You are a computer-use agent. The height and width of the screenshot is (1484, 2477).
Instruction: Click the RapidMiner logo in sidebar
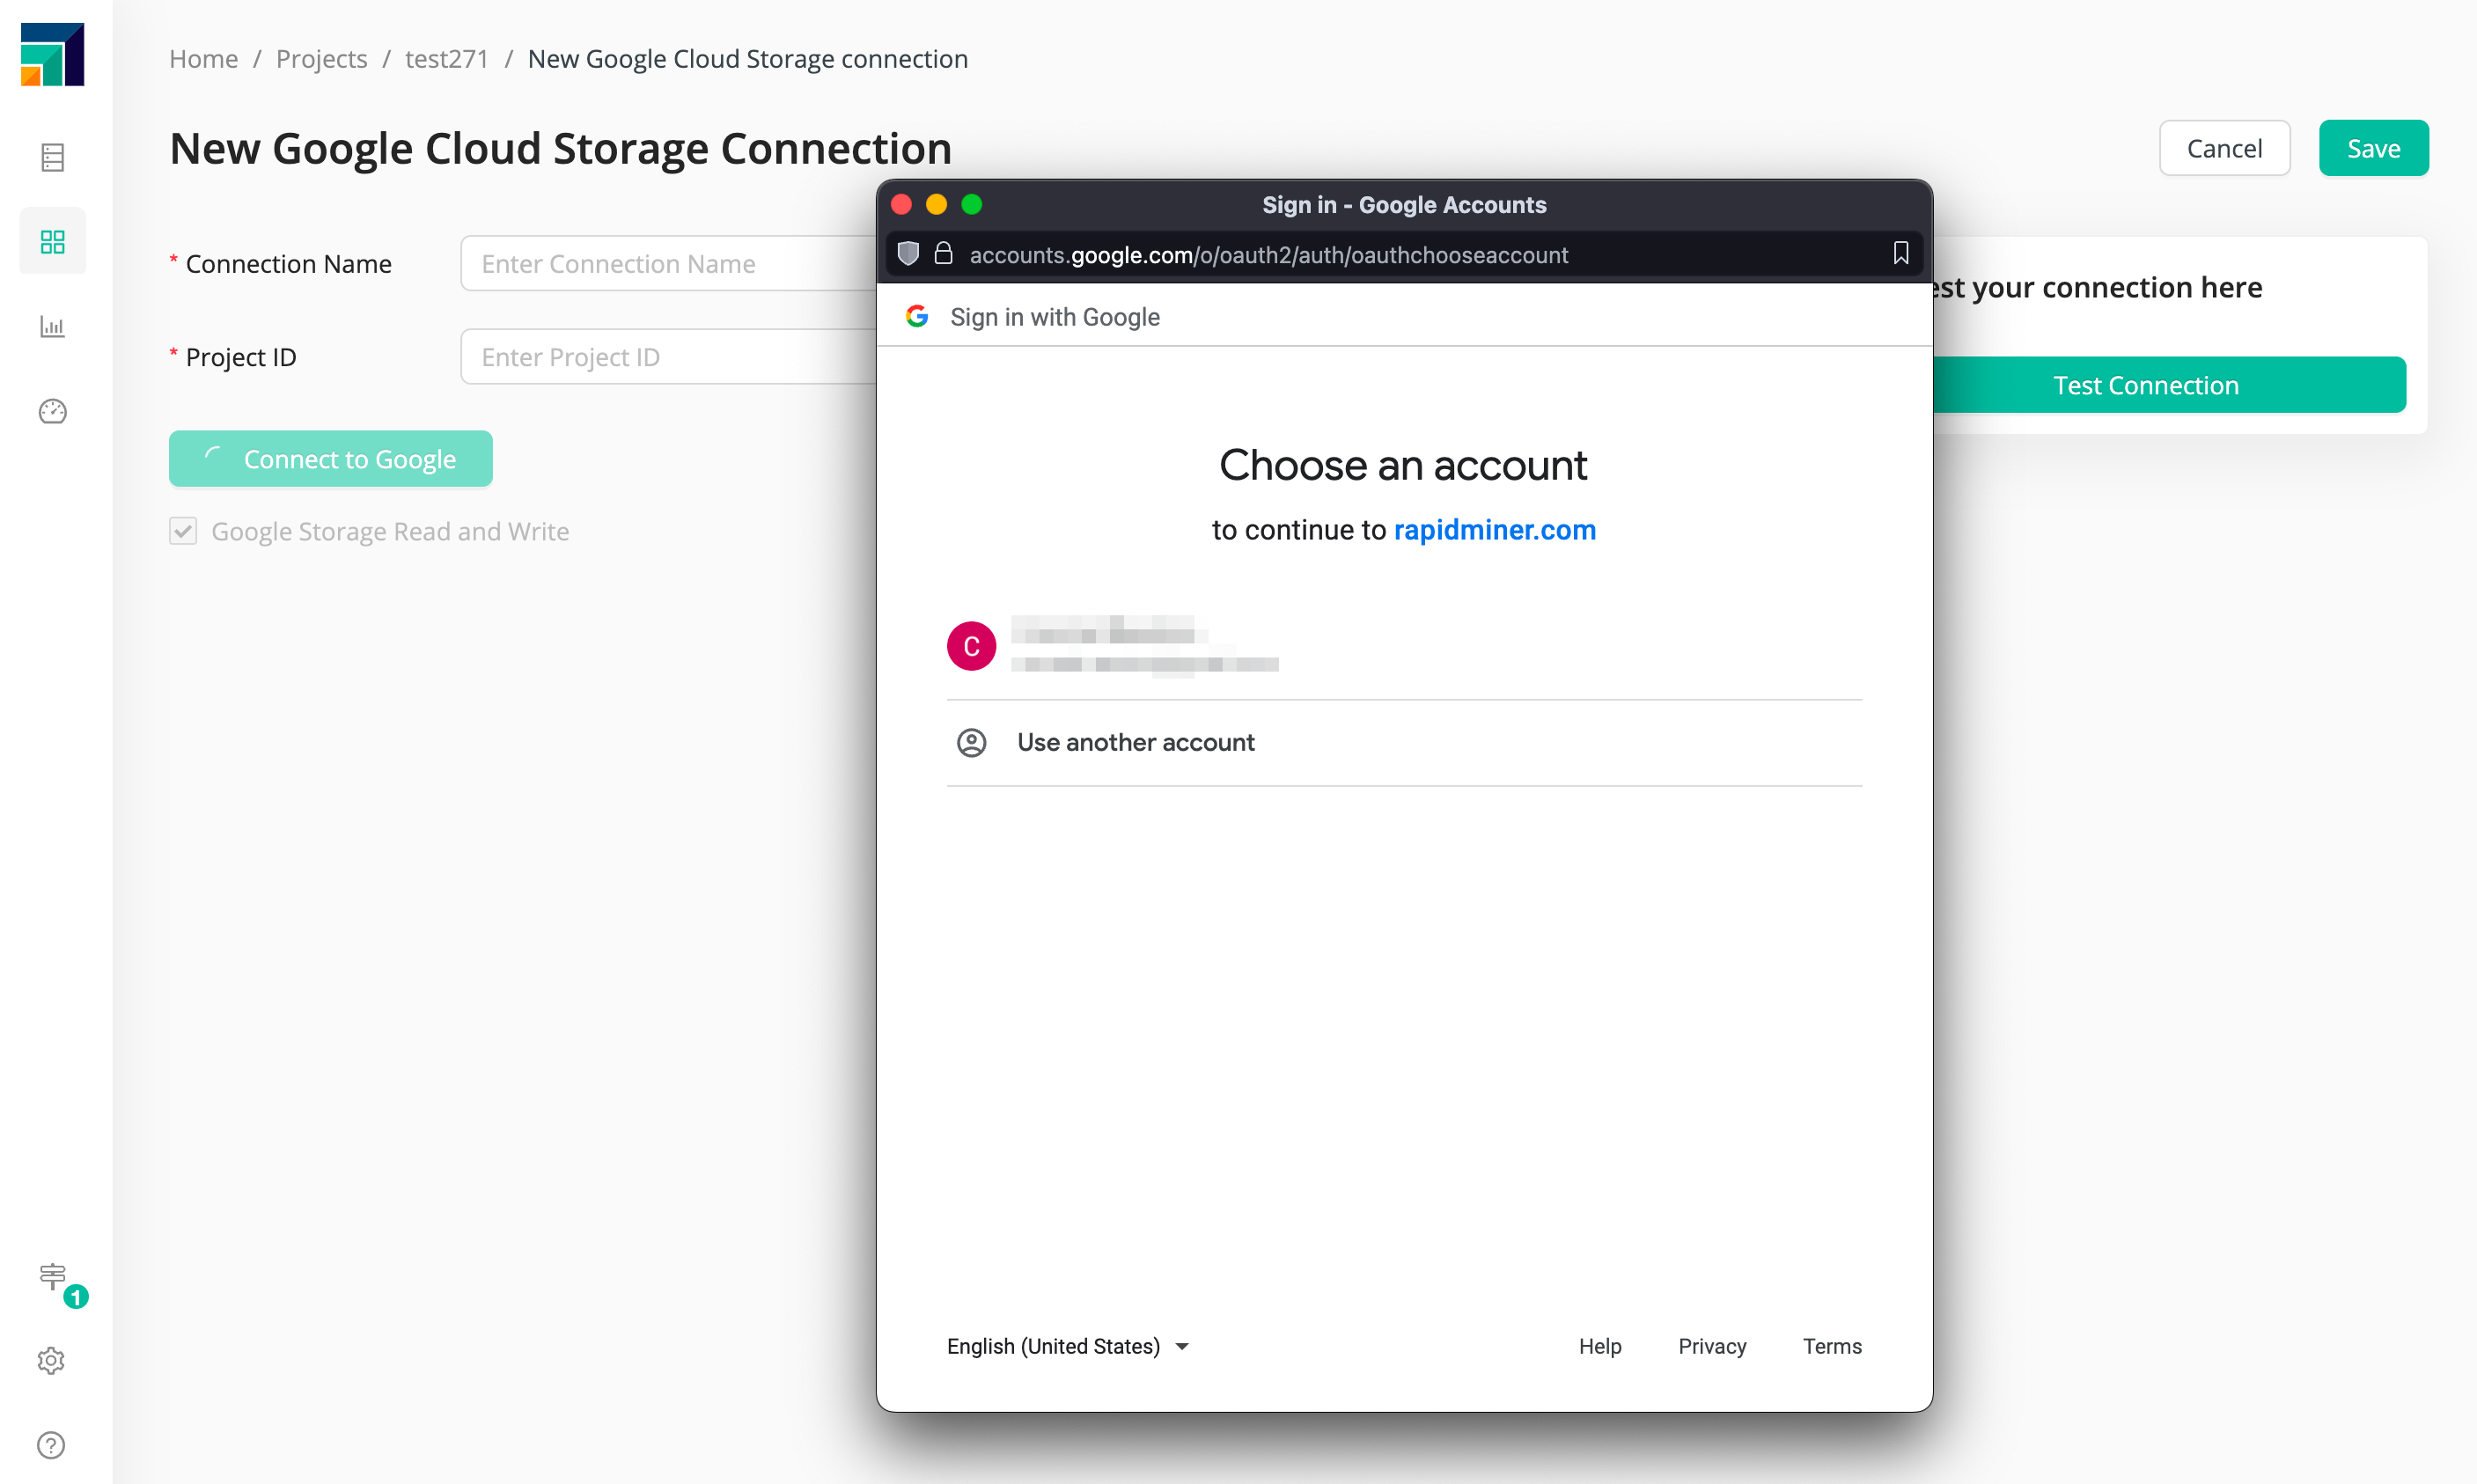[52, 55]
